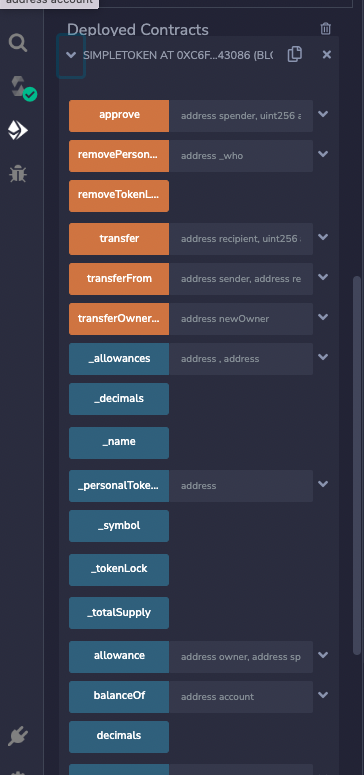
Task: Focus the address newOwner input field
Action: (x=241, y=319)
